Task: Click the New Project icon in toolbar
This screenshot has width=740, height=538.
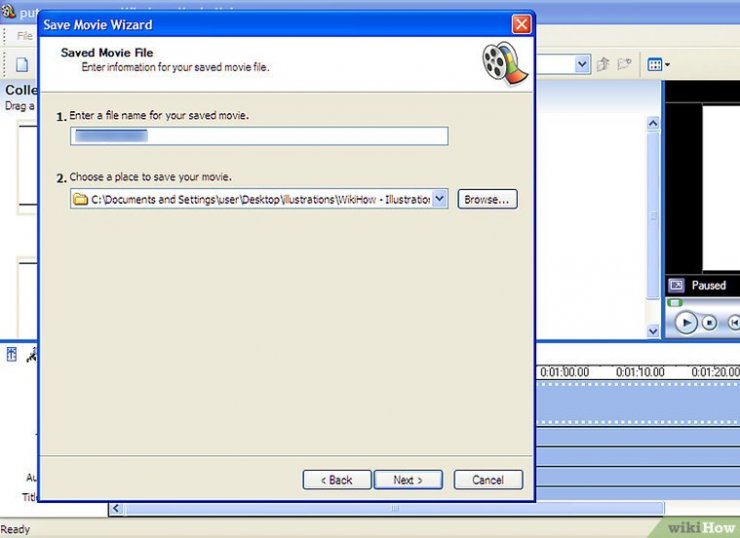Action: click(x=21, y=65)
